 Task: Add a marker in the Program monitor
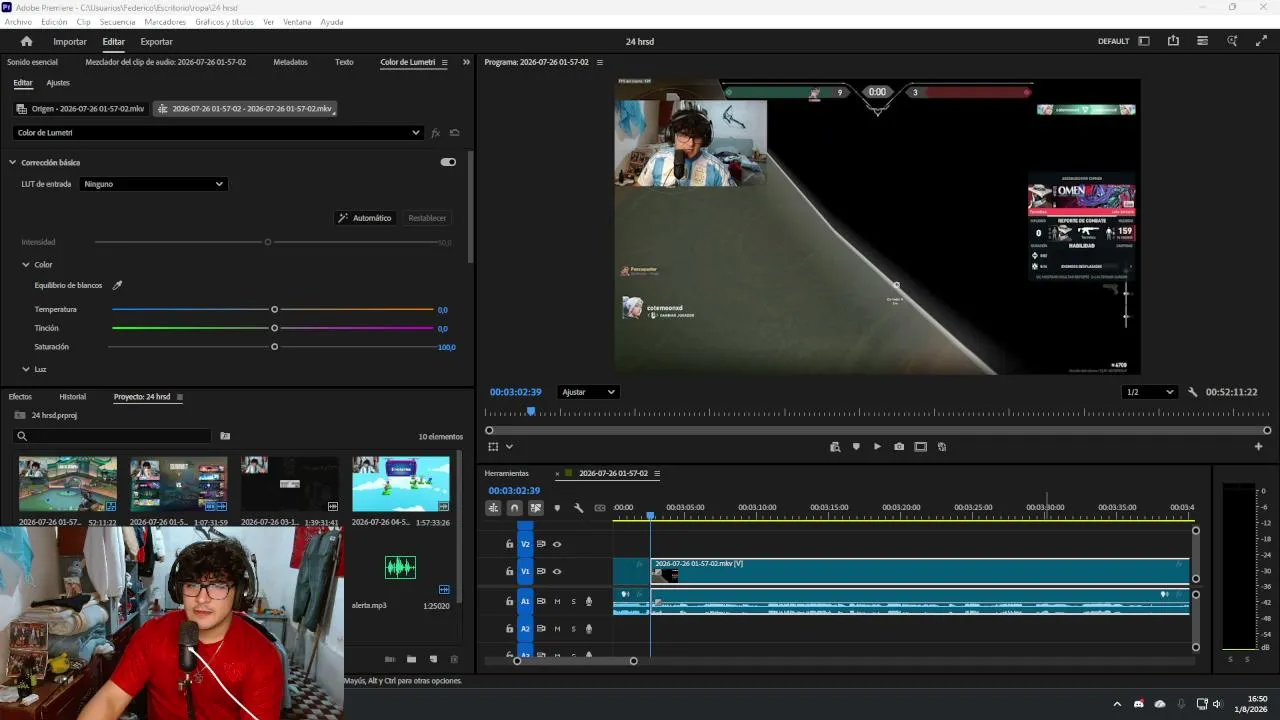856,447
